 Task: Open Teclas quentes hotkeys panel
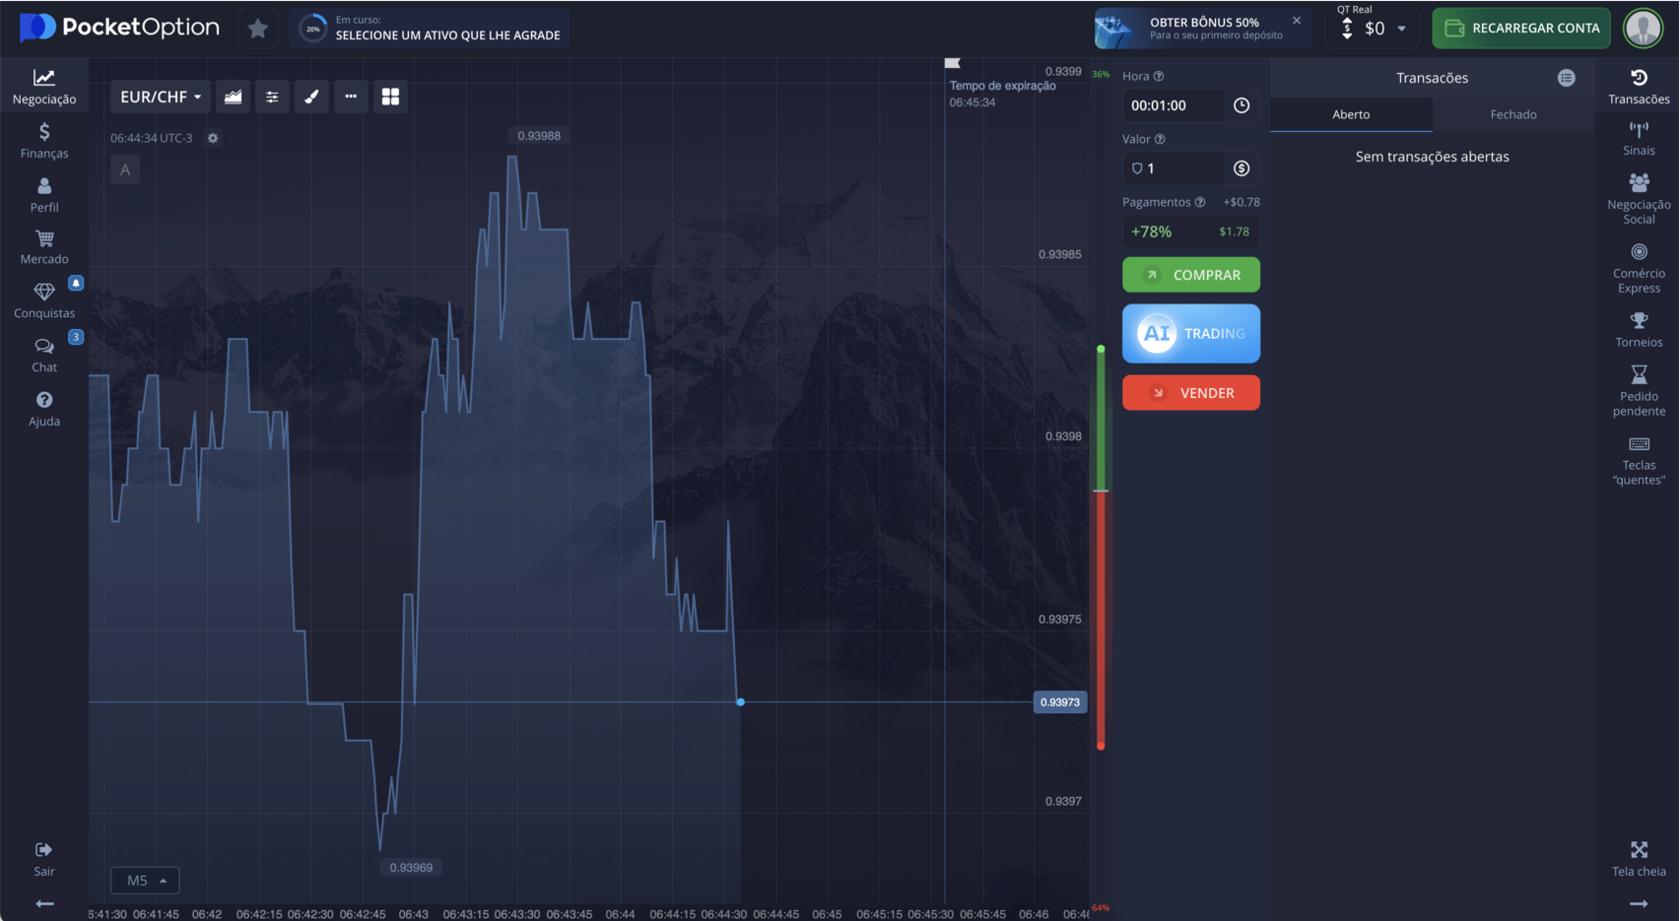tap(1639, 460)
